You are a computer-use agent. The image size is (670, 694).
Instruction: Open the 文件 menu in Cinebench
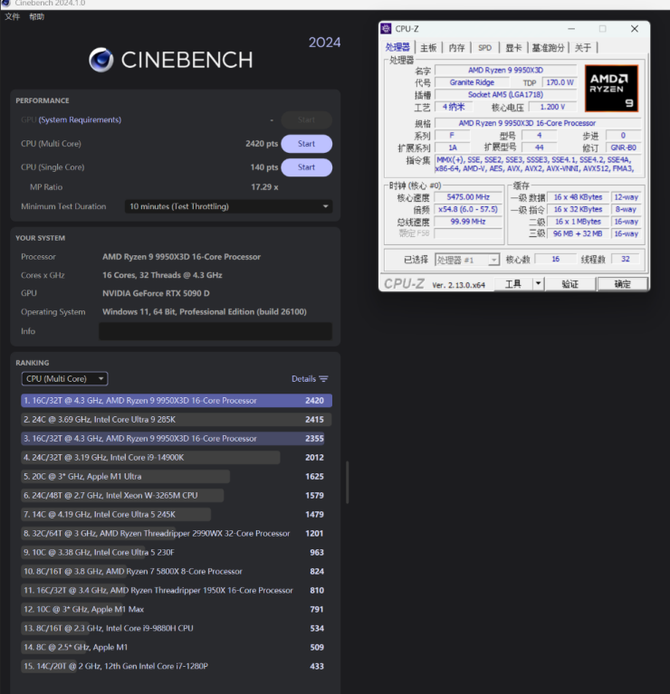pos(12,17)
